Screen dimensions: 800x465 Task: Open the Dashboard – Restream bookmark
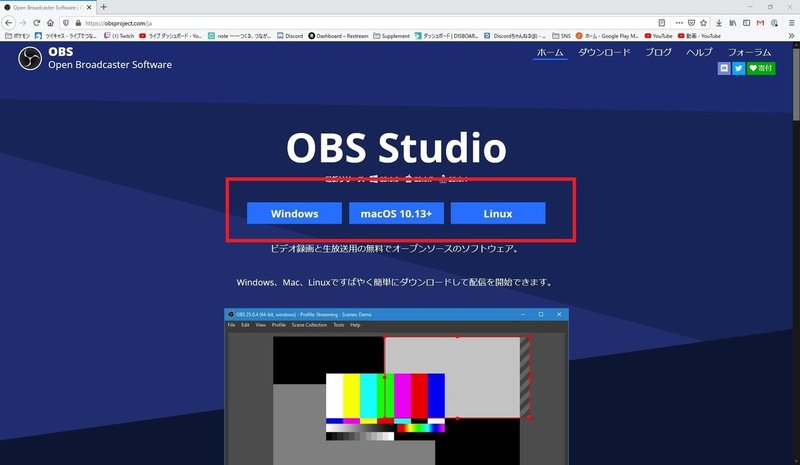pos(338,36)
